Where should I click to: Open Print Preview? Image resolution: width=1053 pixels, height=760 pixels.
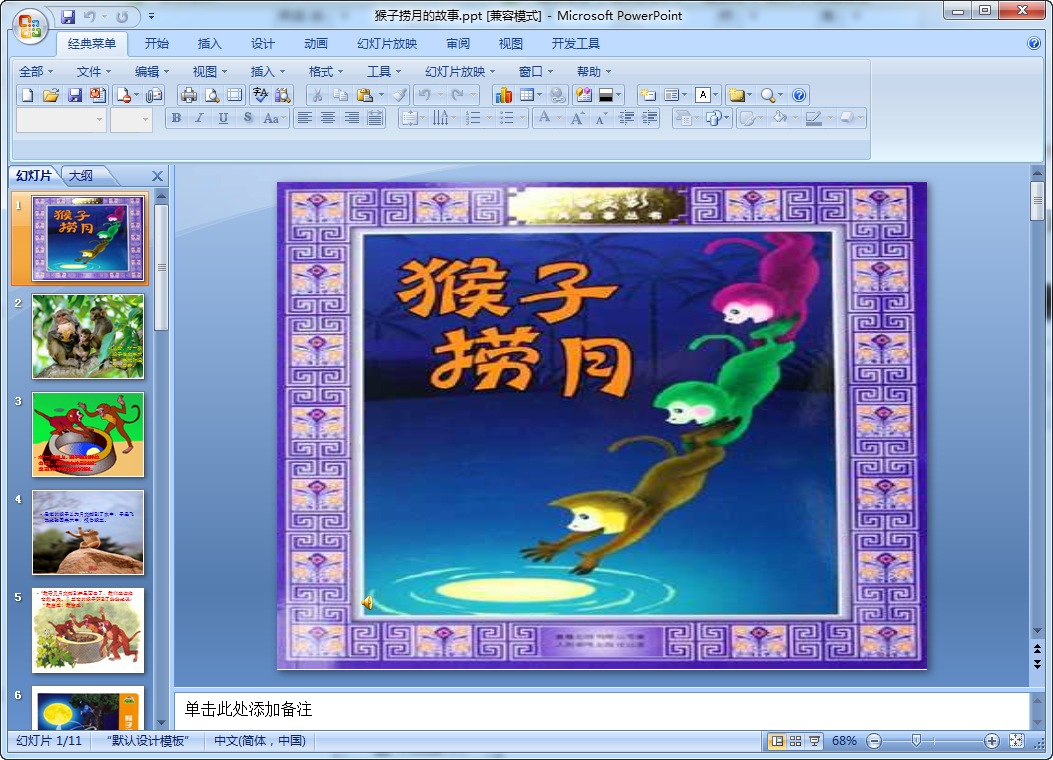coord(212,95)
